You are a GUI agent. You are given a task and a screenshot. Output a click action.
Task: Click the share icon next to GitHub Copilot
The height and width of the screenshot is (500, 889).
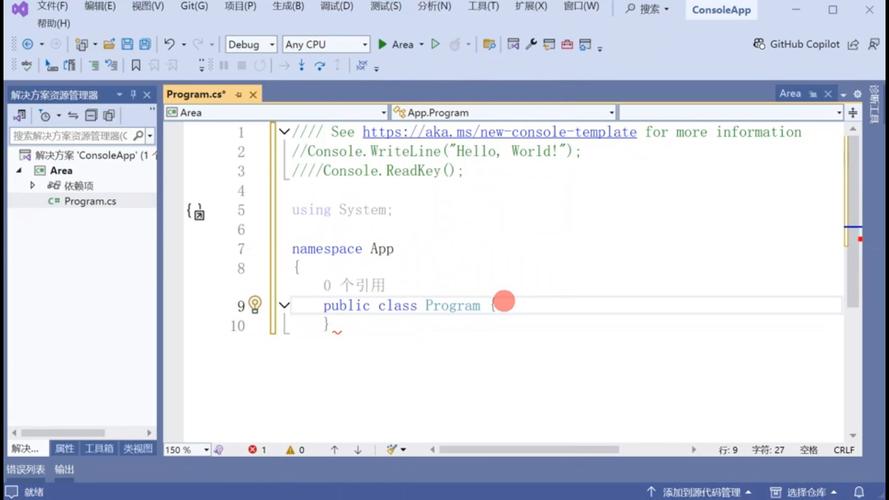853,44
